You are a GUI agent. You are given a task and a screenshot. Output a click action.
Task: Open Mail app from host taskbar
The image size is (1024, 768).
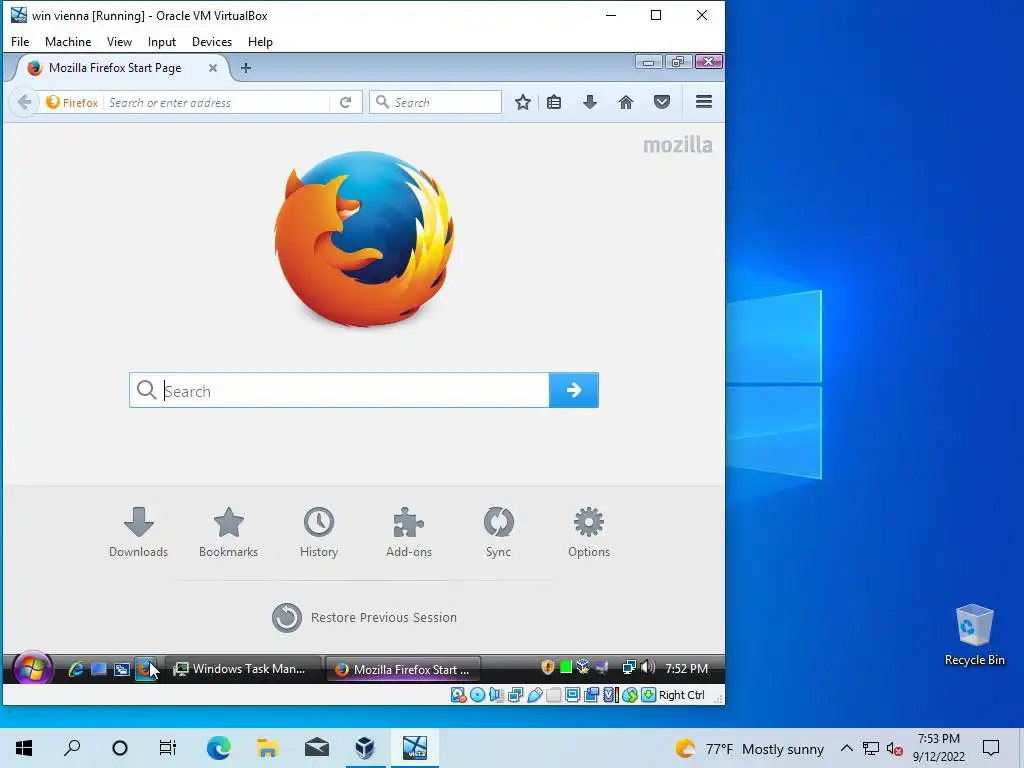[317, 748]
